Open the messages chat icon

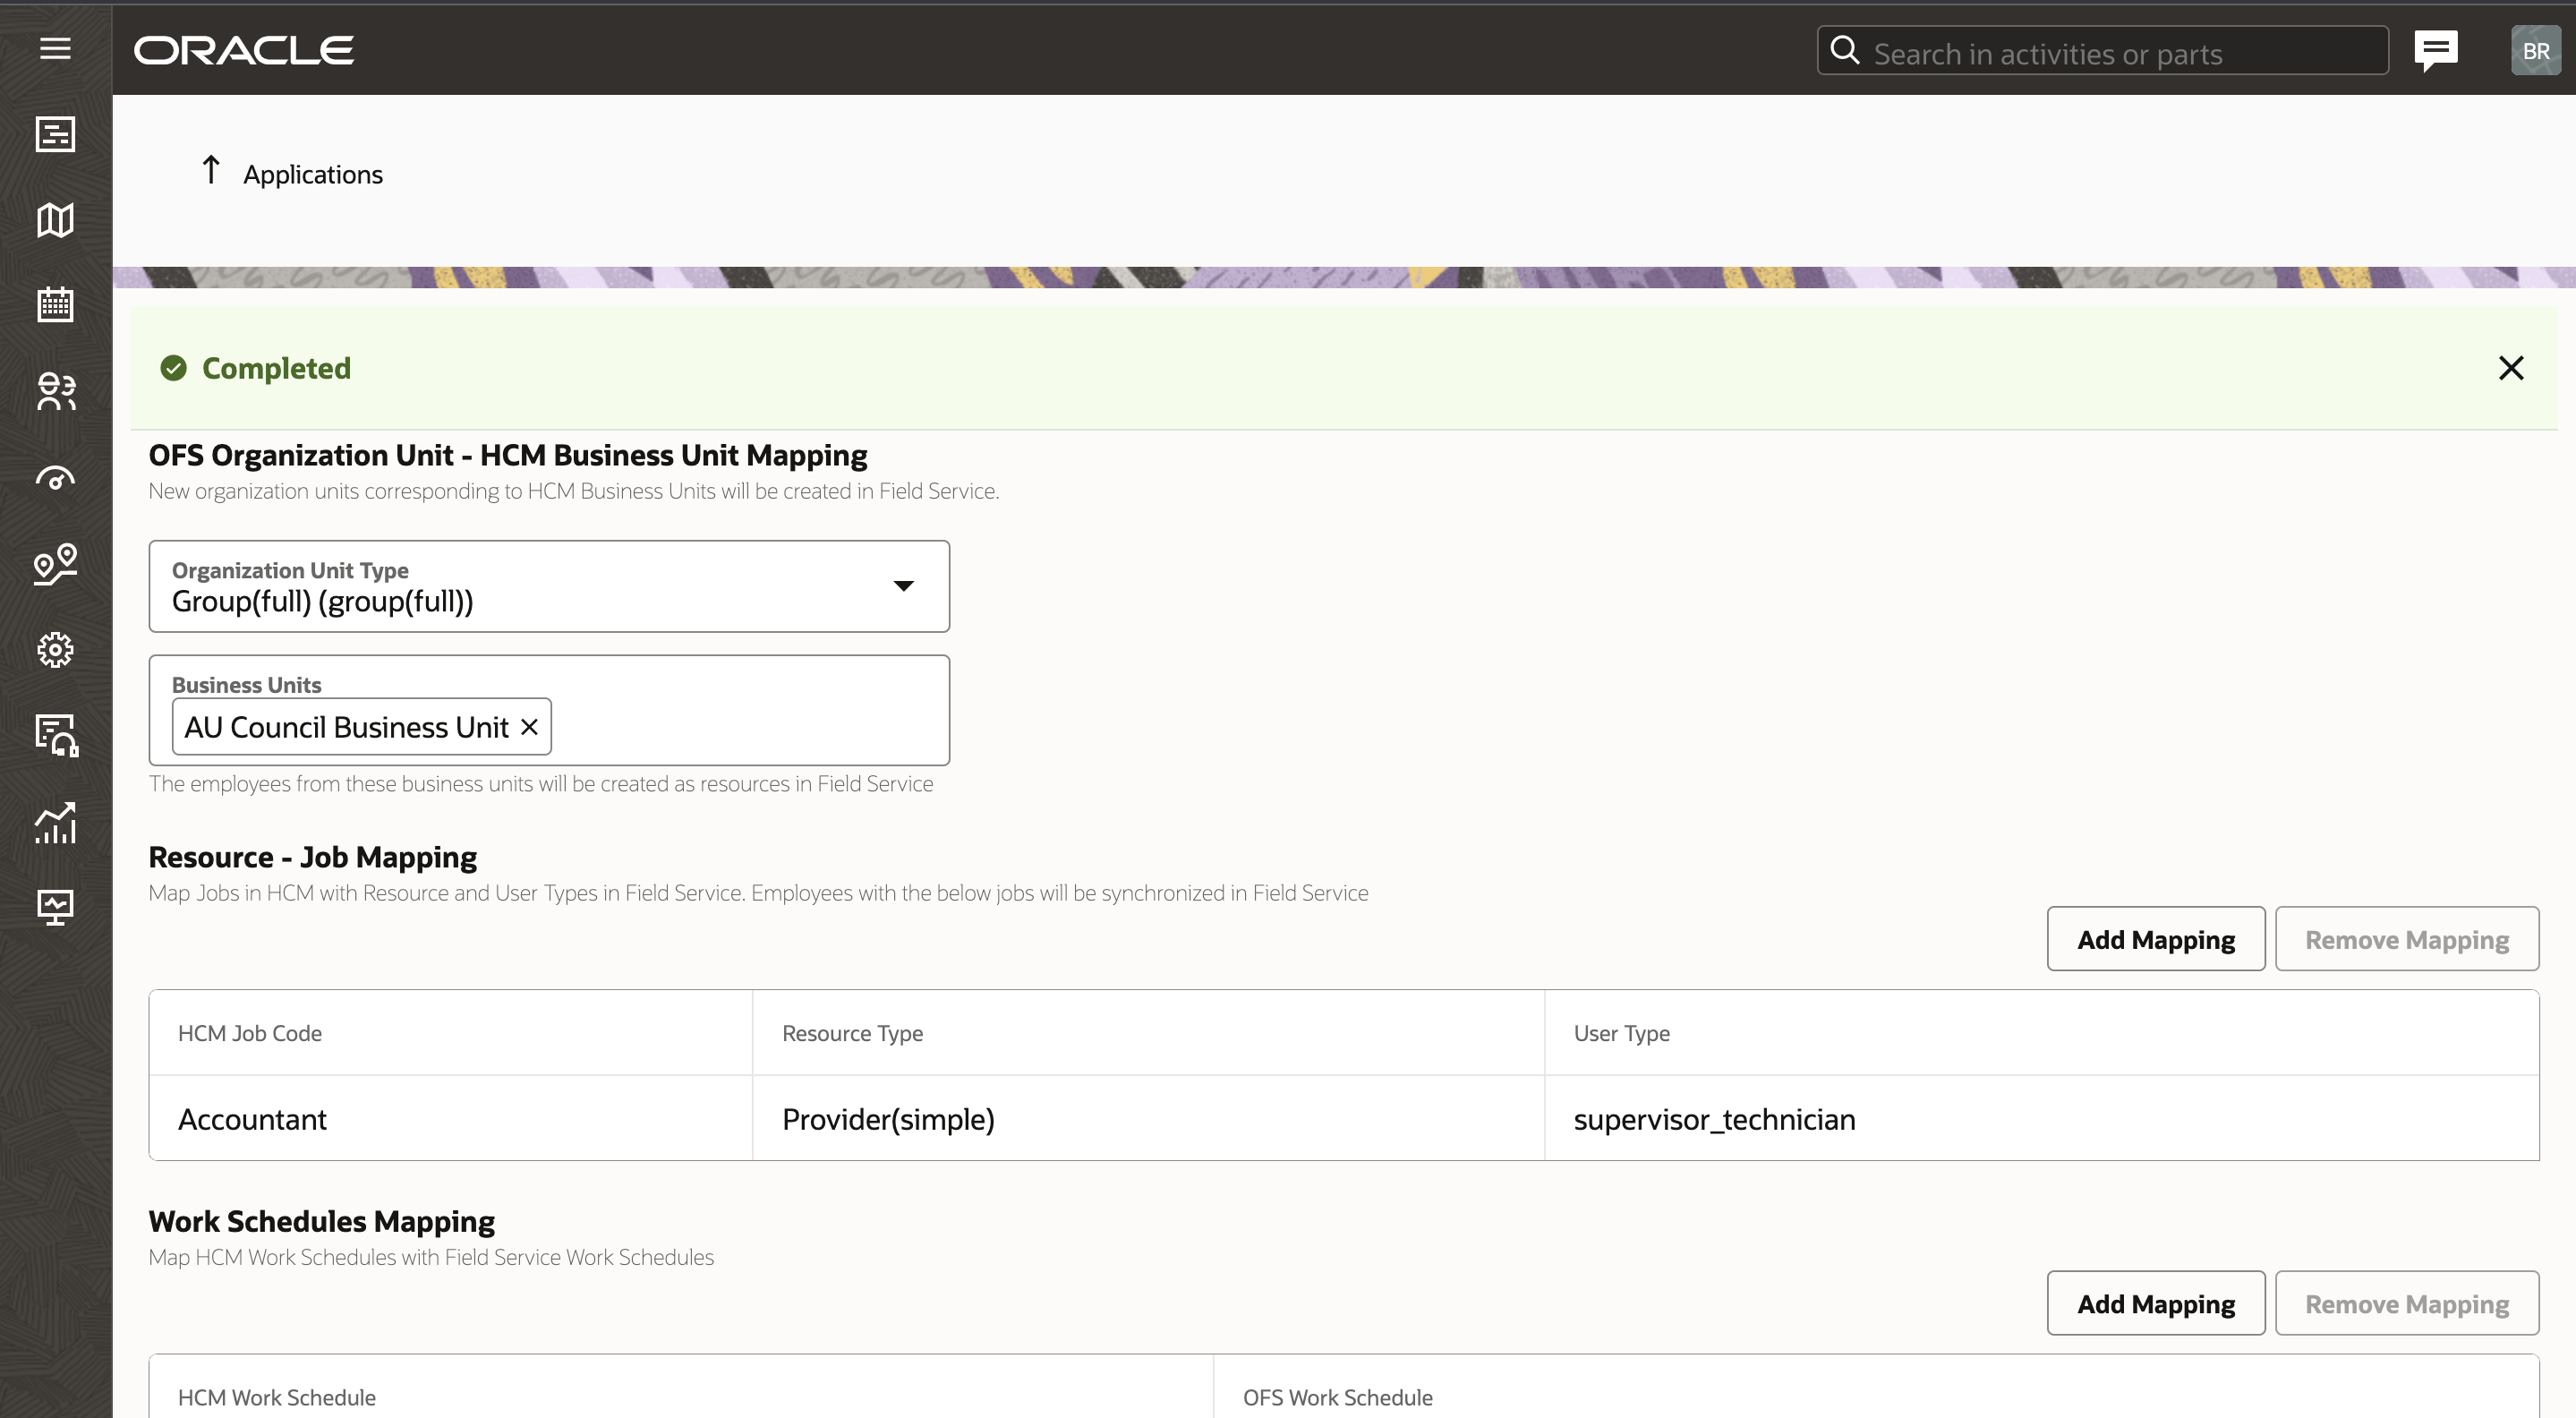pos(2435,50)
